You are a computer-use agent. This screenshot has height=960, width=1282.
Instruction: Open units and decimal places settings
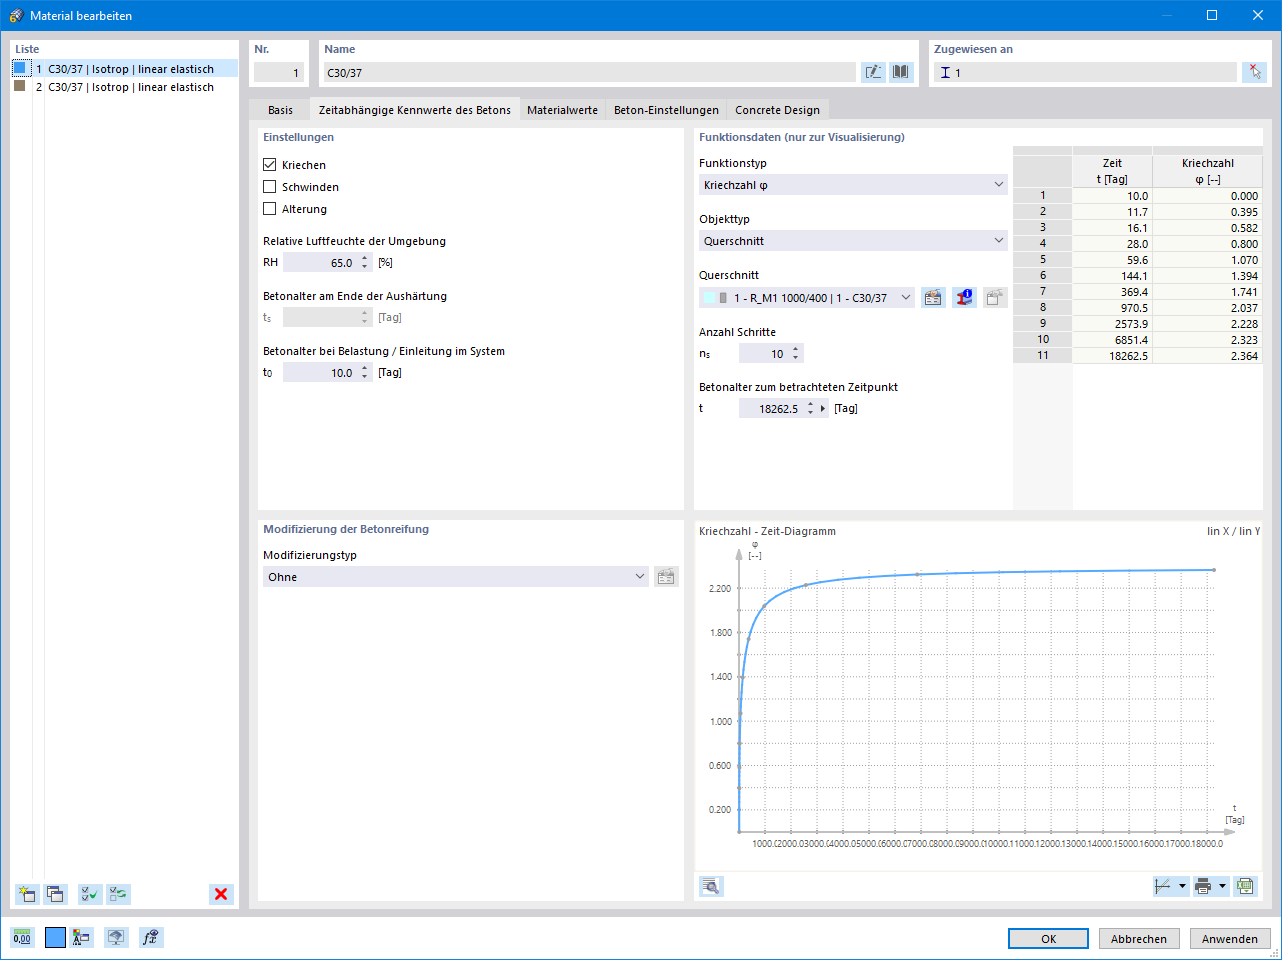pos(22,937)
